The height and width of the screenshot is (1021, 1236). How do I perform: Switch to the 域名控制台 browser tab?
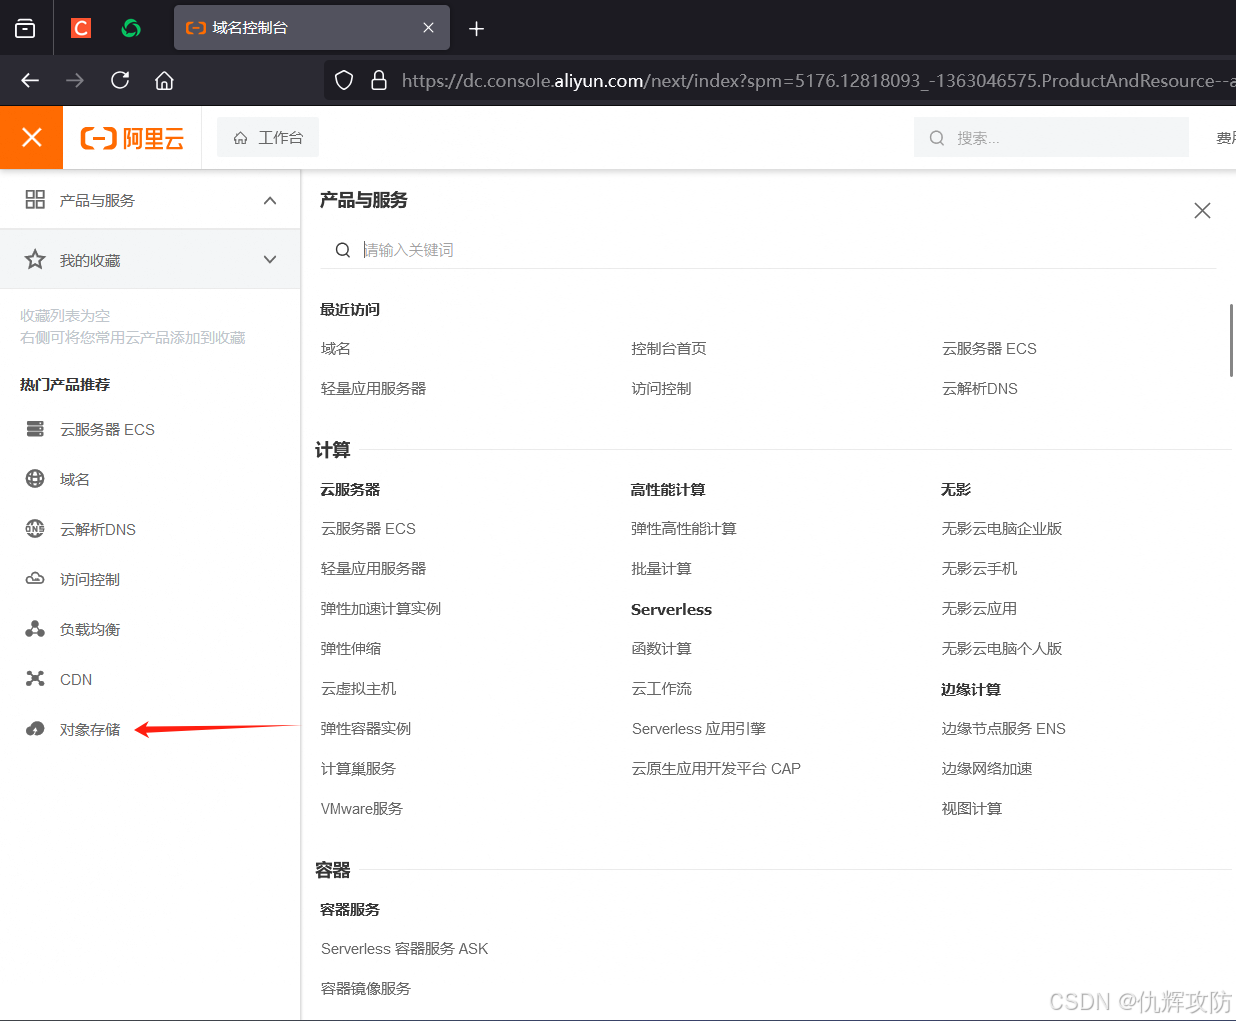tap(311, 28)
